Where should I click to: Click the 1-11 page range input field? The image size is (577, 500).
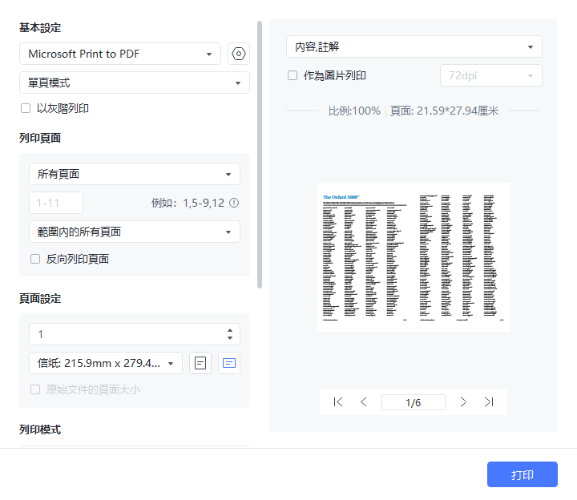[x=56, y=203]
